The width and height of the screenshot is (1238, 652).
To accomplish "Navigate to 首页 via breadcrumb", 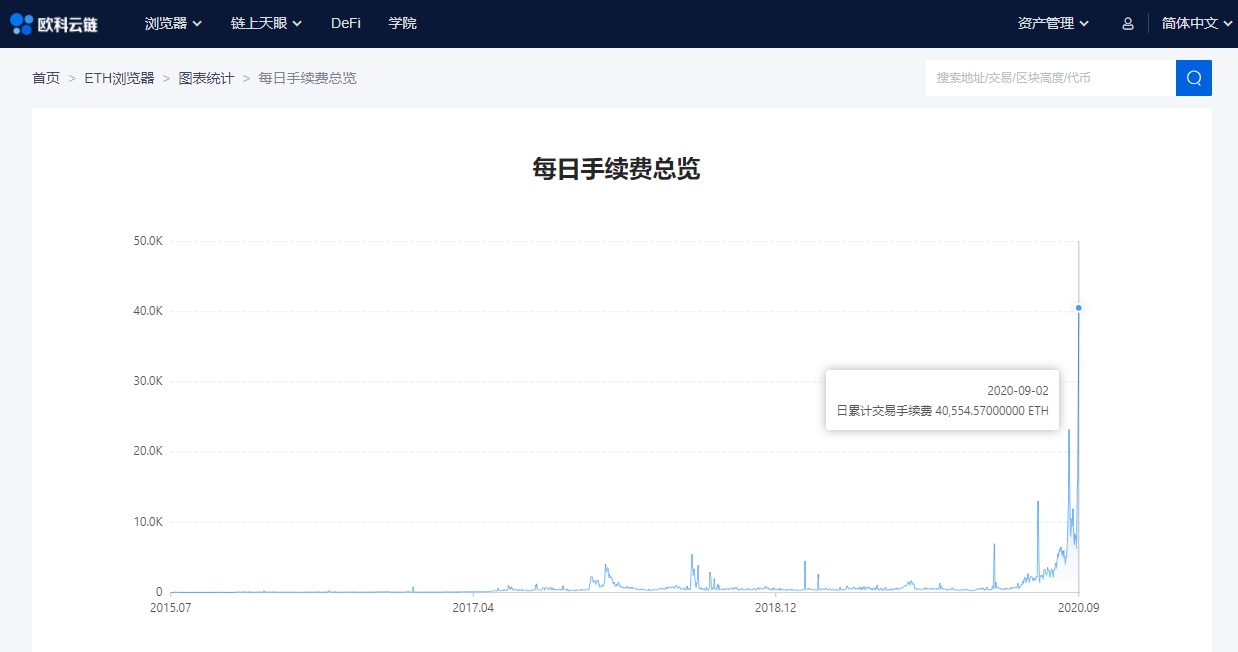I will (46, 77).
